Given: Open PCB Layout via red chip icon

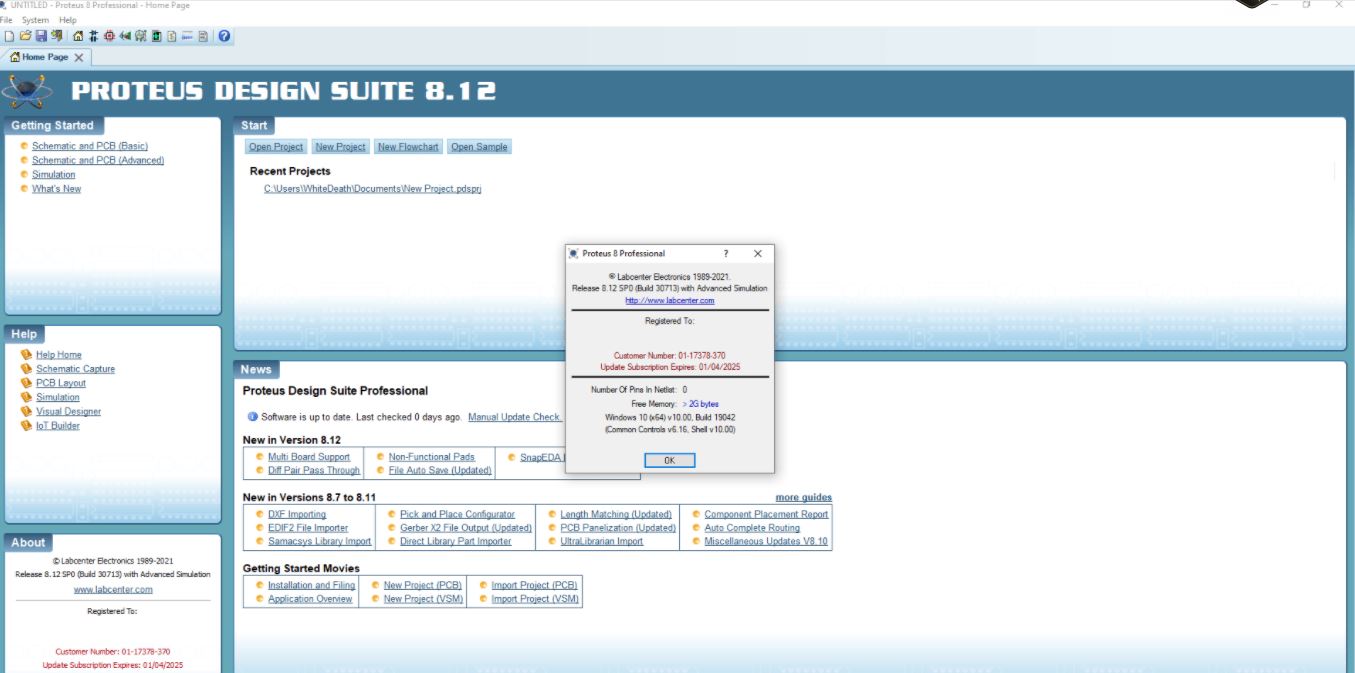Looking at the screenshot, I should click(x=109, y=36).
